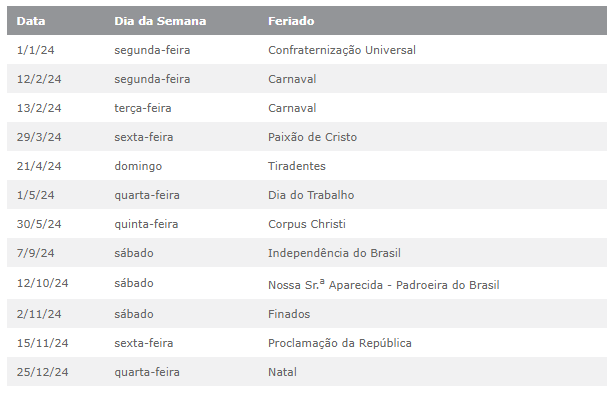The image size is (616, 398).
Task: Select the Confraternização Universal cell
Action: (342, 50)
